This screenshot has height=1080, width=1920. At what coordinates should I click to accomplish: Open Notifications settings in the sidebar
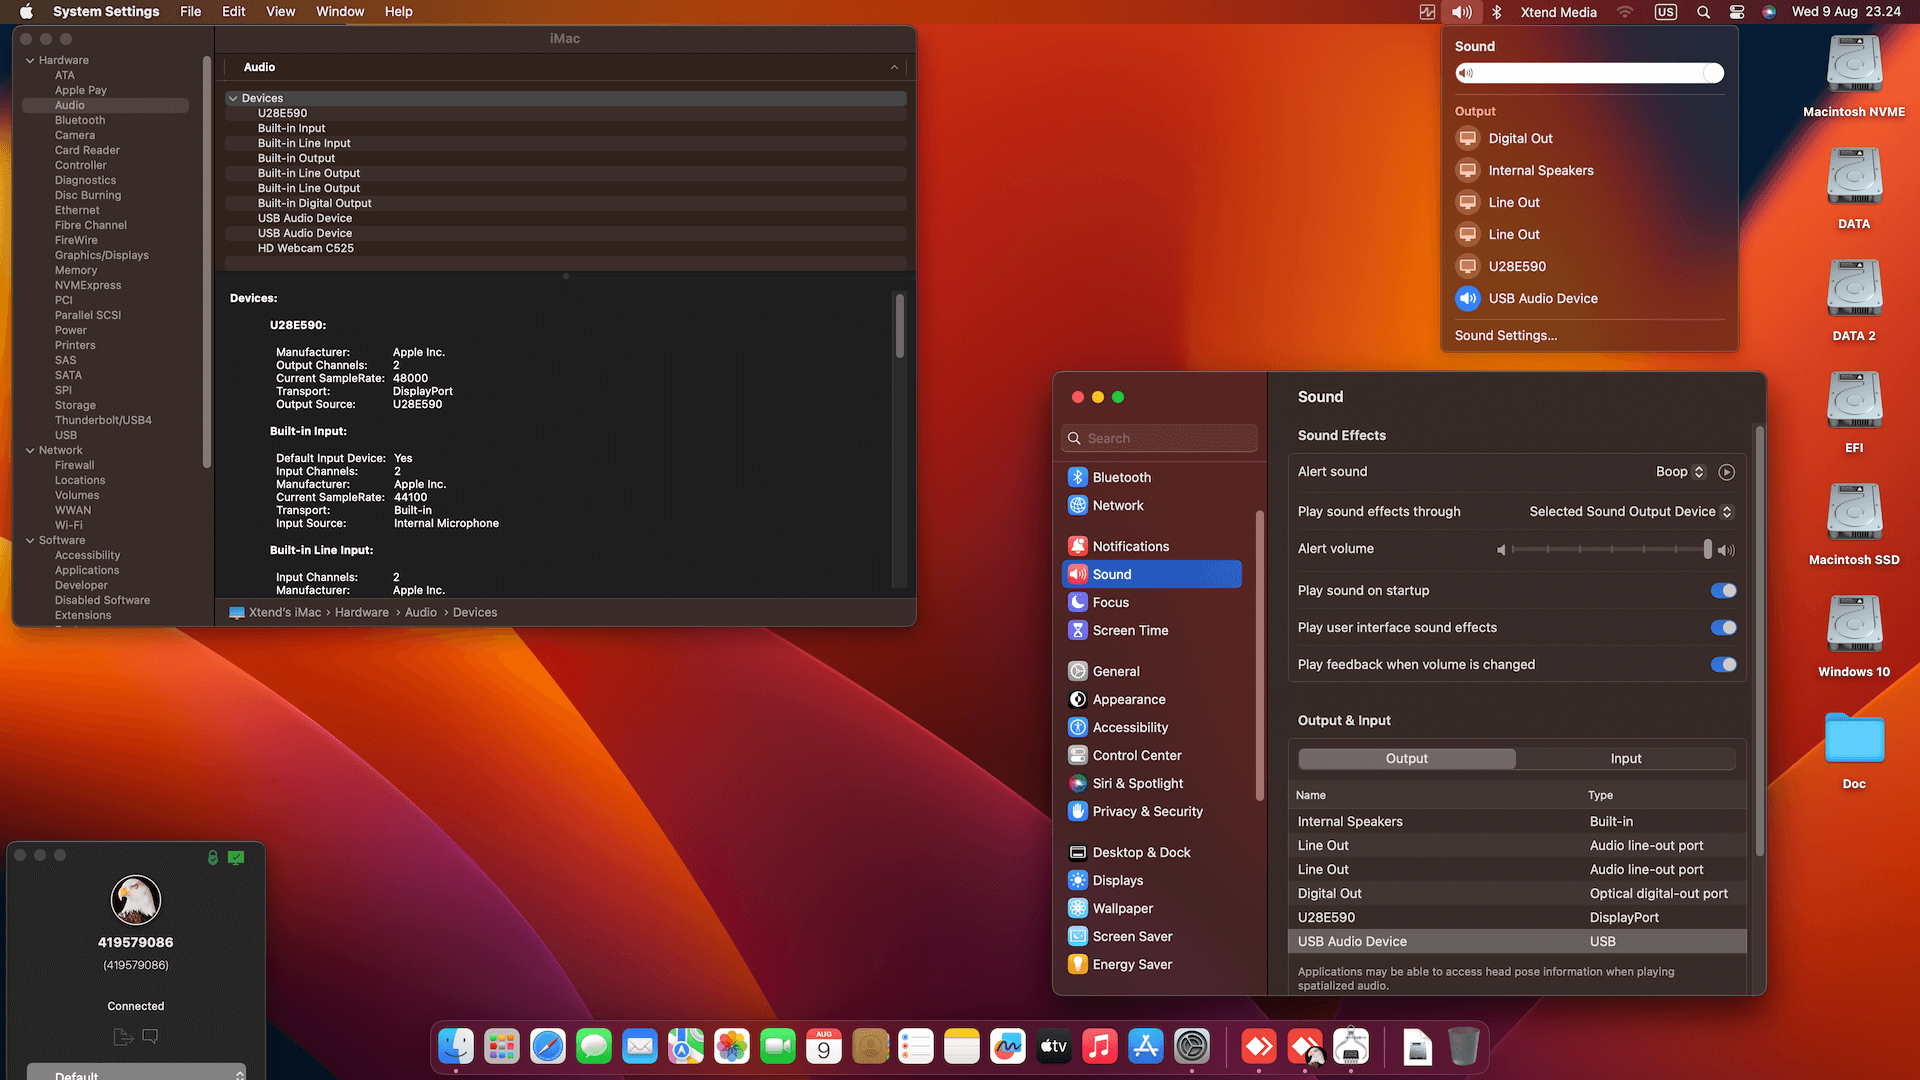[x=1152, y=547]
